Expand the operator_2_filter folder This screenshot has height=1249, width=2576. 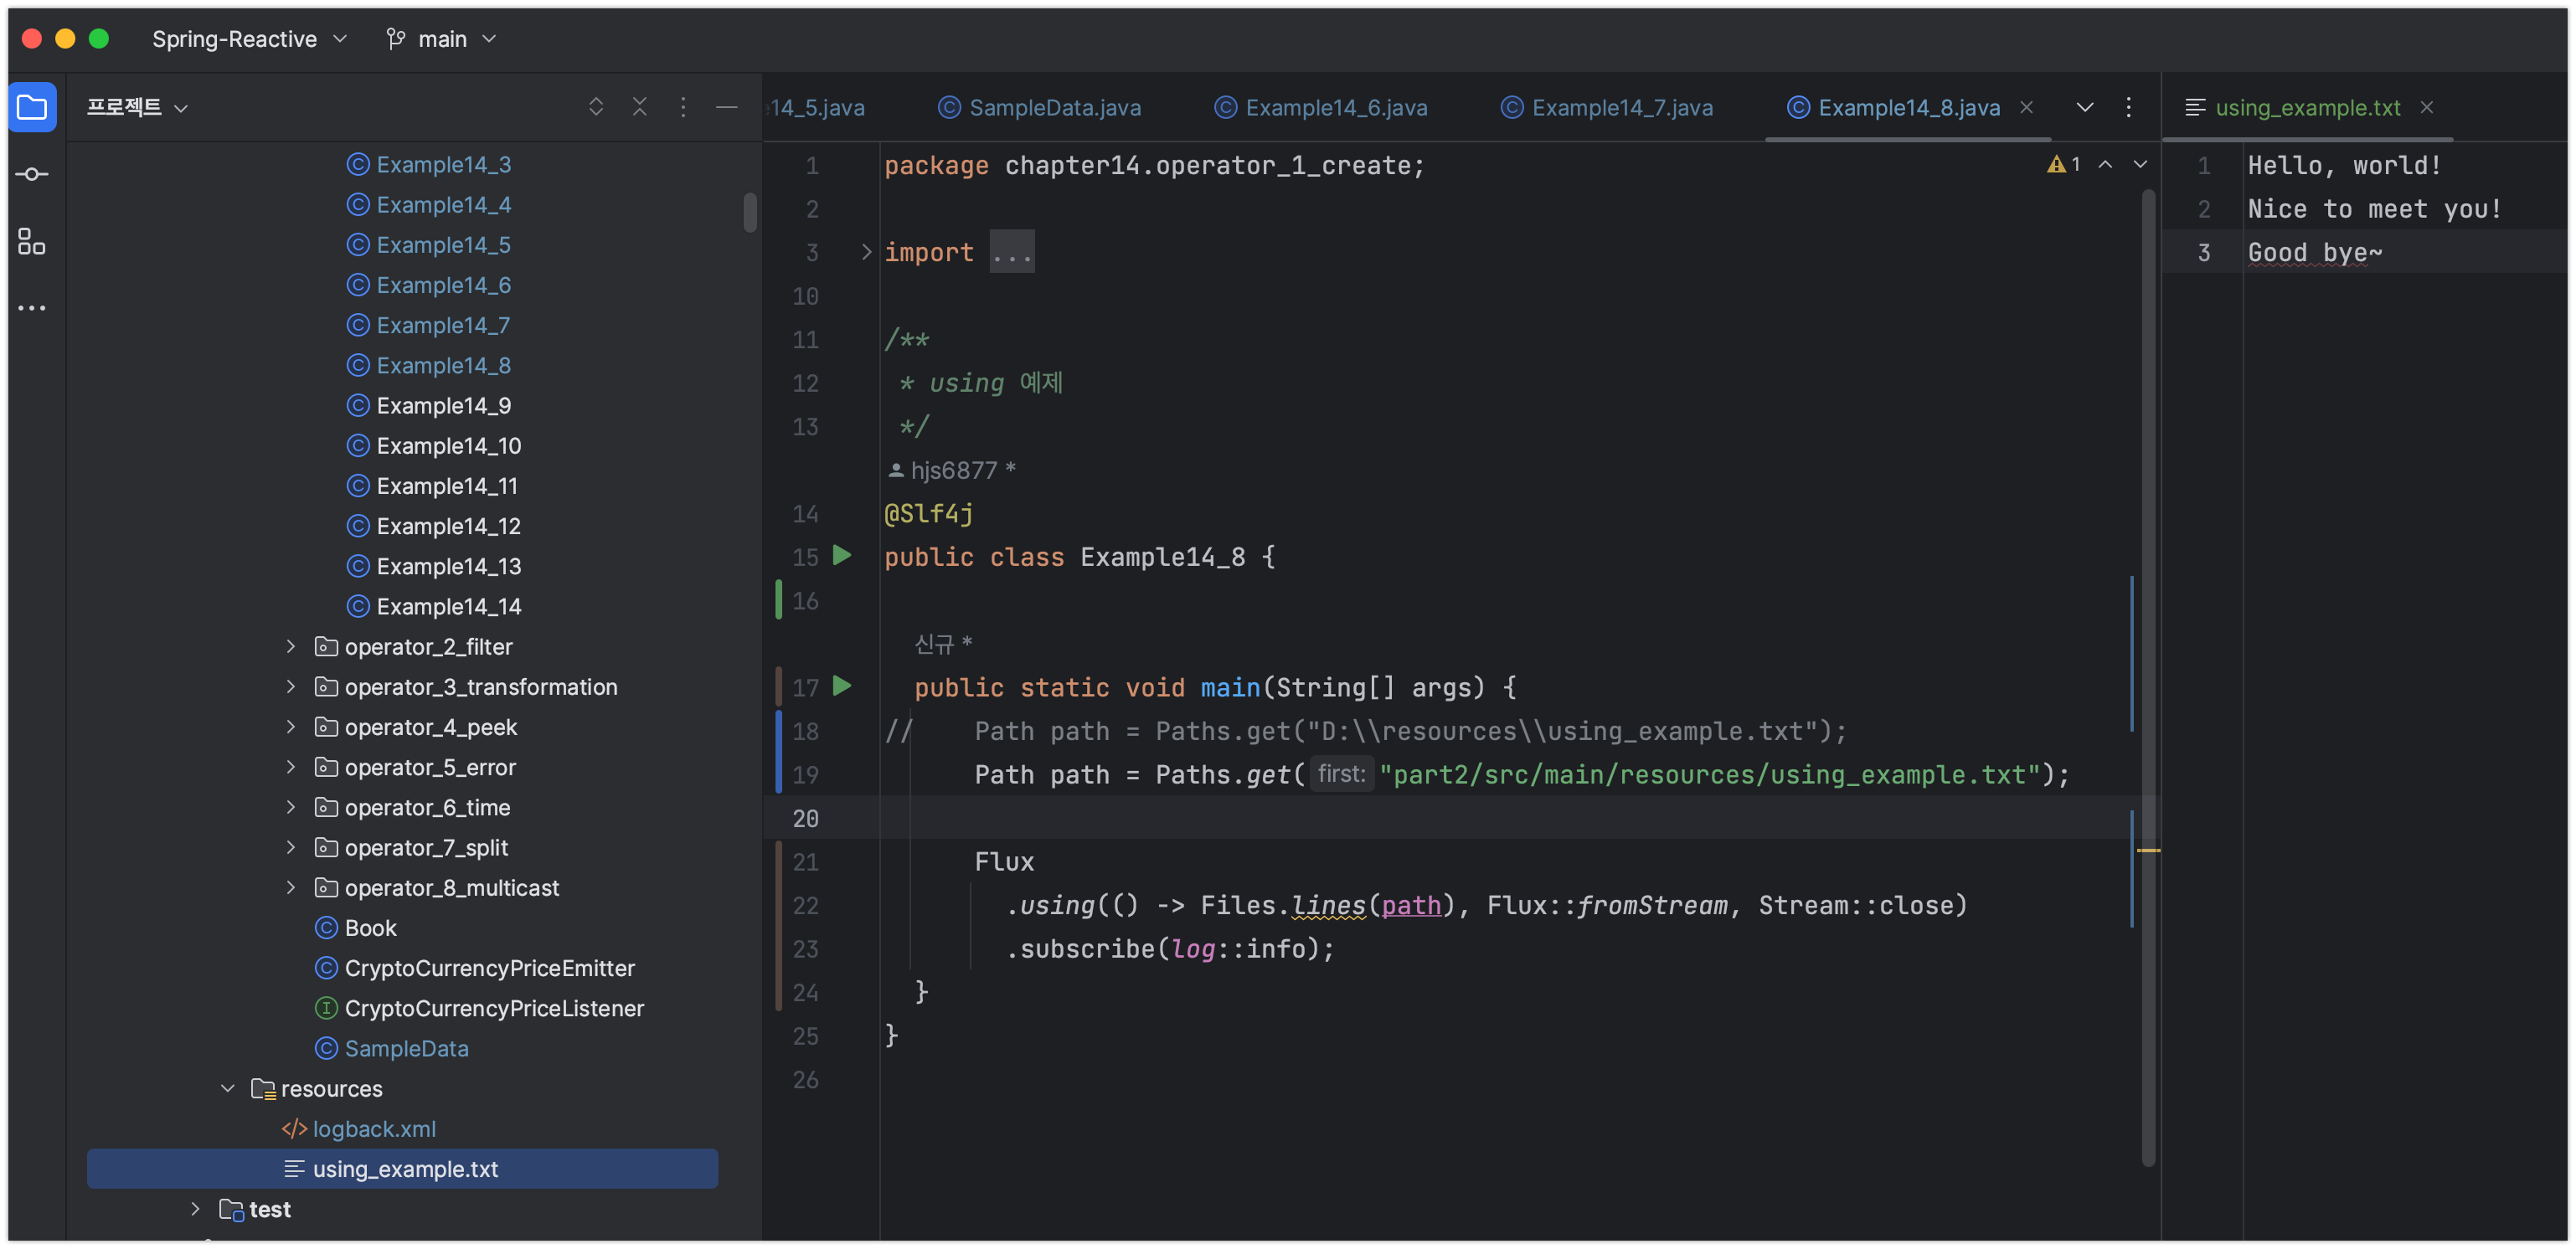pyautogui.click(x=291, y=647)
